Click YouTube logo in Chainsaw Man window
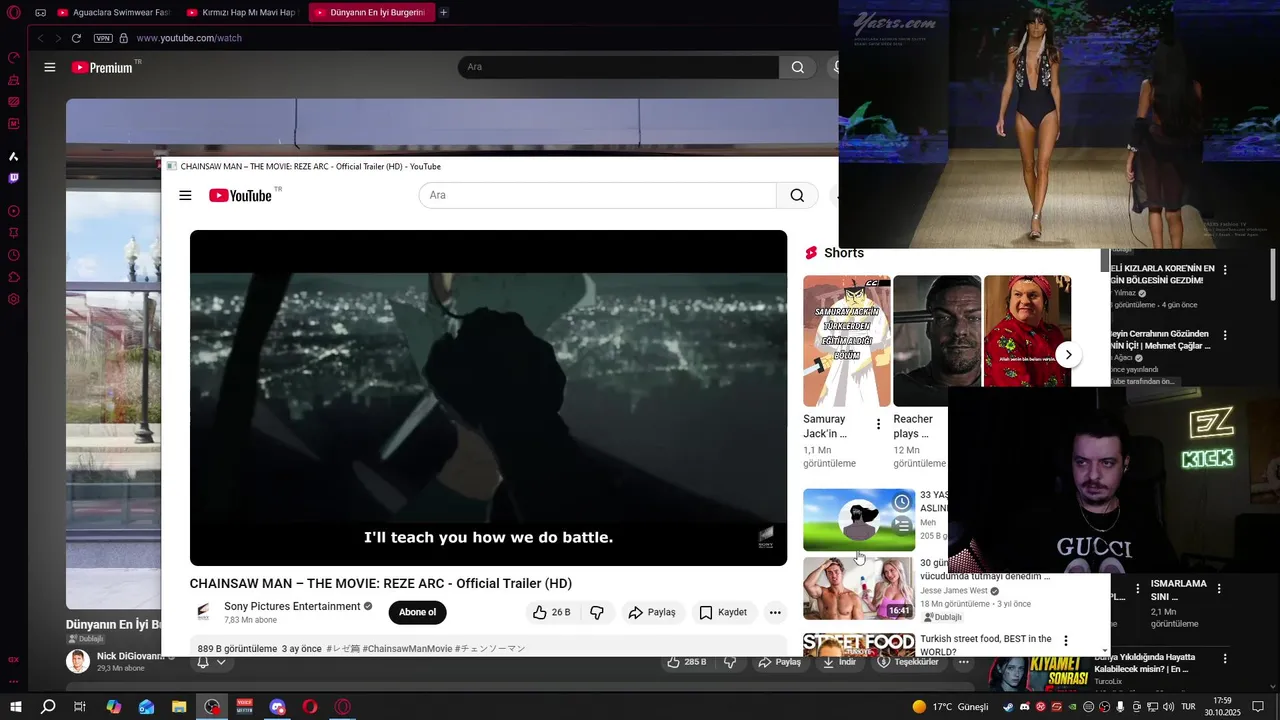The height and width of the screenshot is (720, 1280). [x=241, y=195]
